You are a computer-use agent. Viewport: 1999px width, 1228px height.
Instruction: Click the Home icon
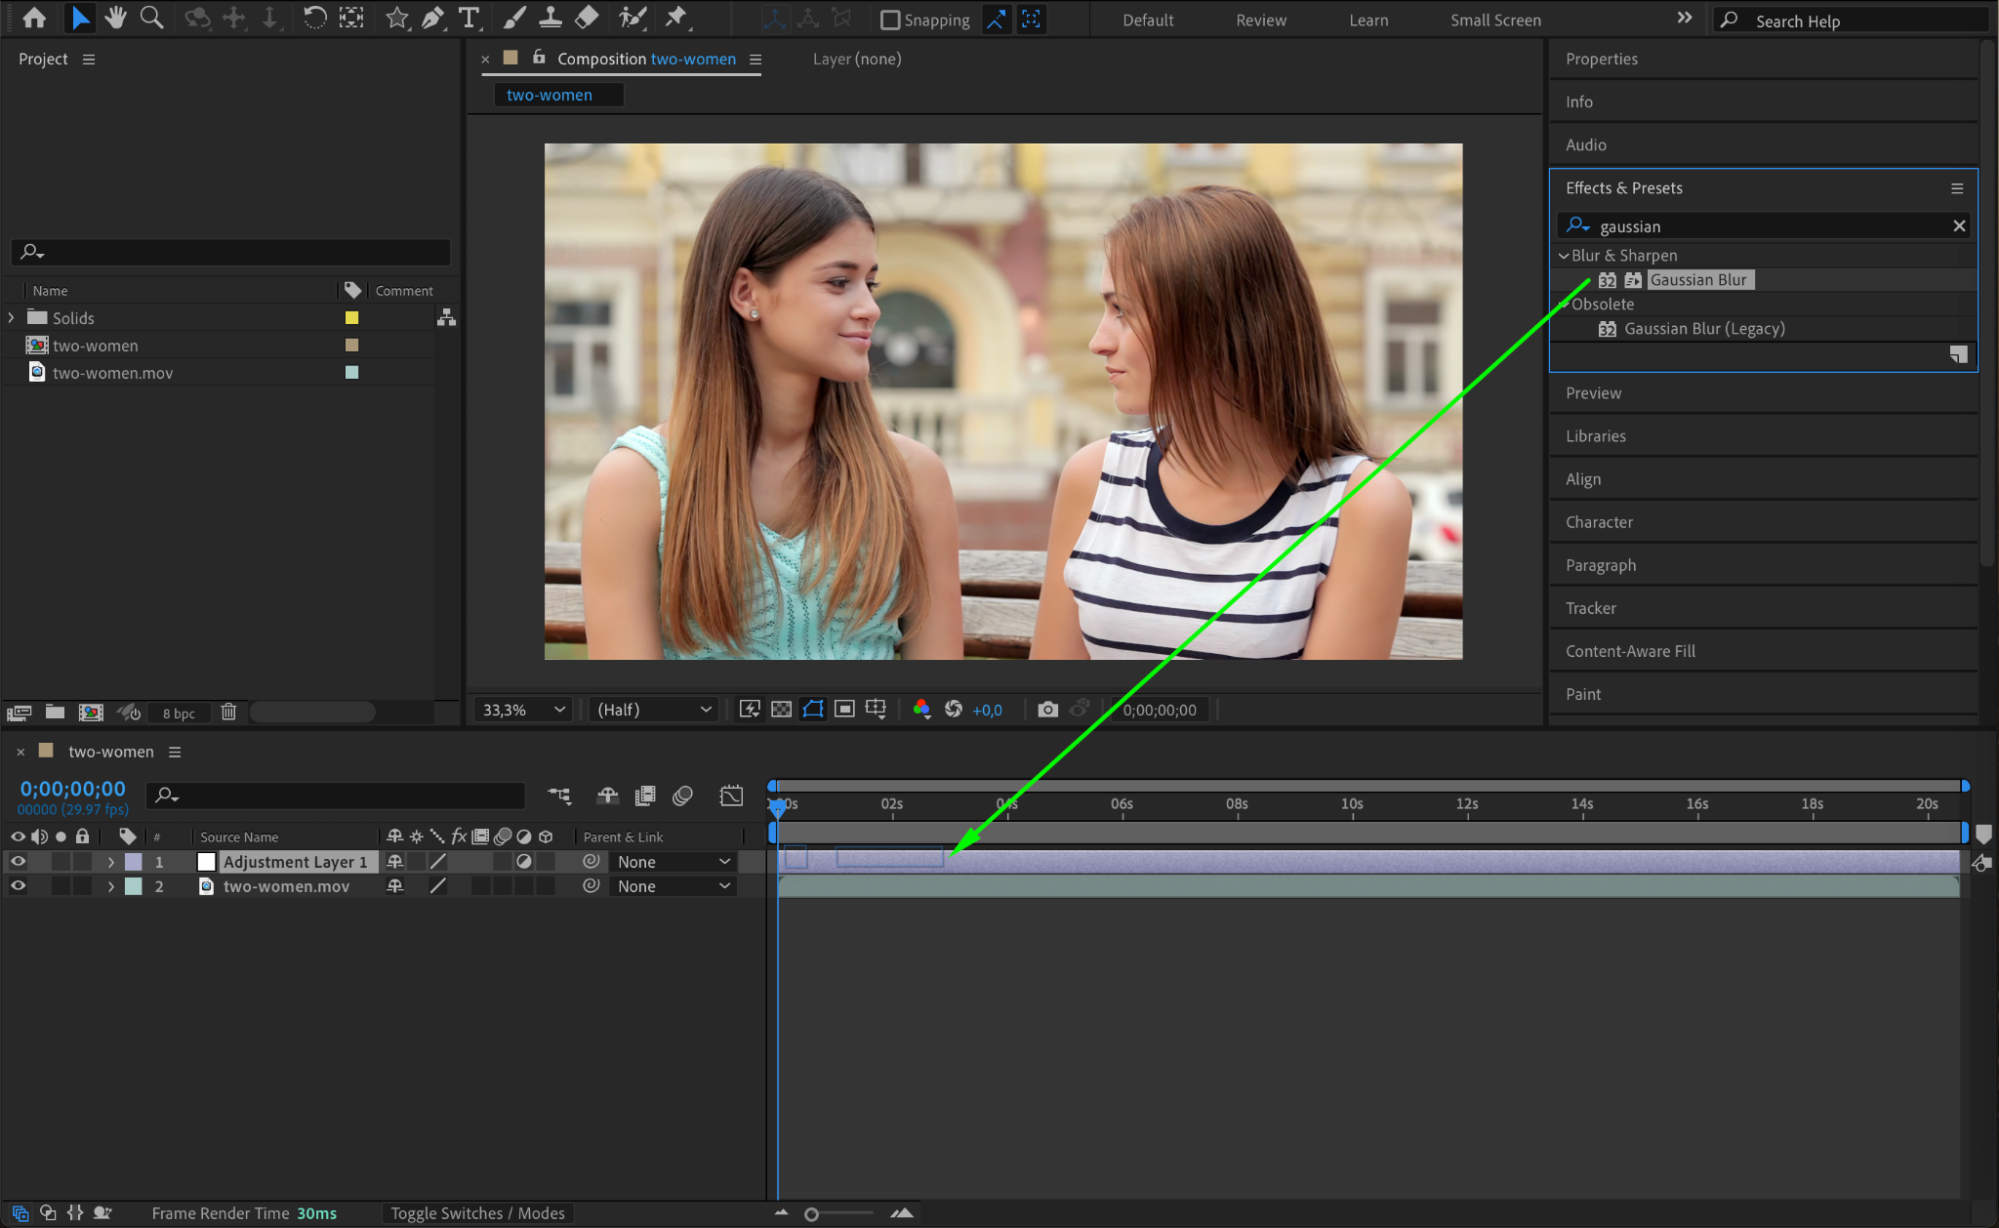[x=34, y=17]
